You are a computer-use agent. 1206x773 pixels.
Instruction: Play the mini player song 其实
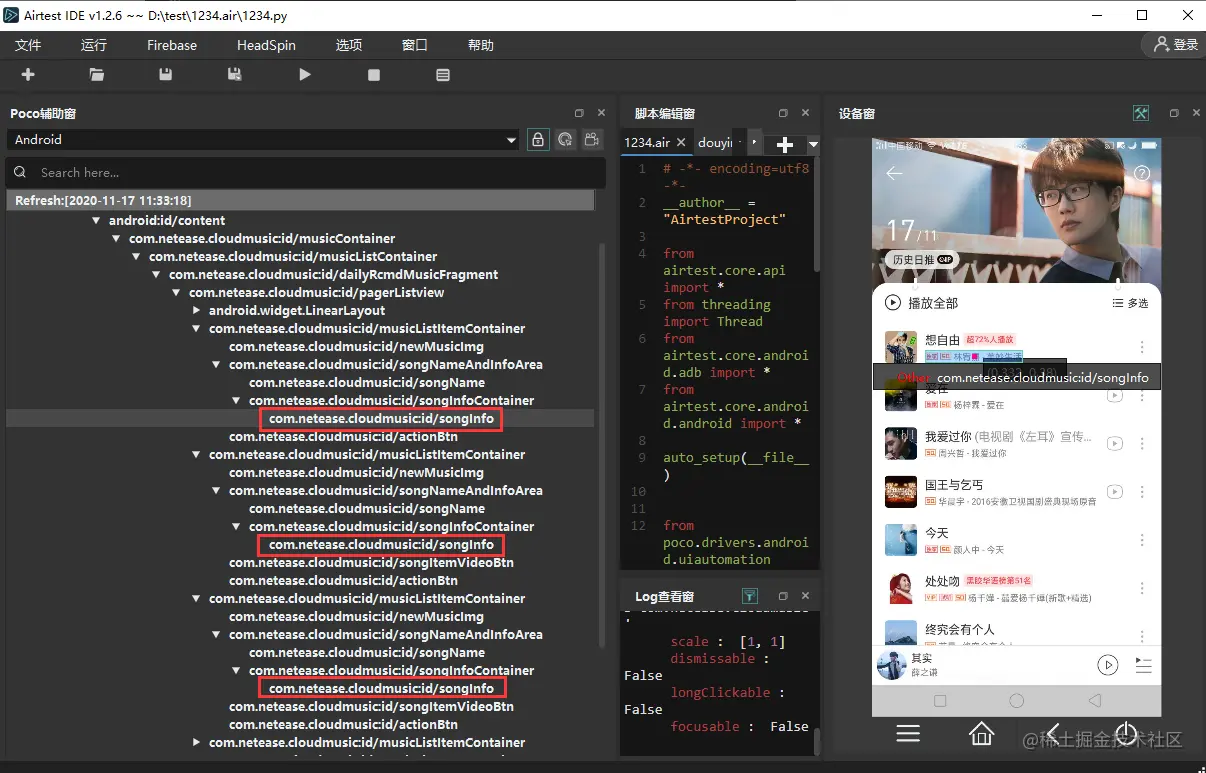[x=1107, y=665]
